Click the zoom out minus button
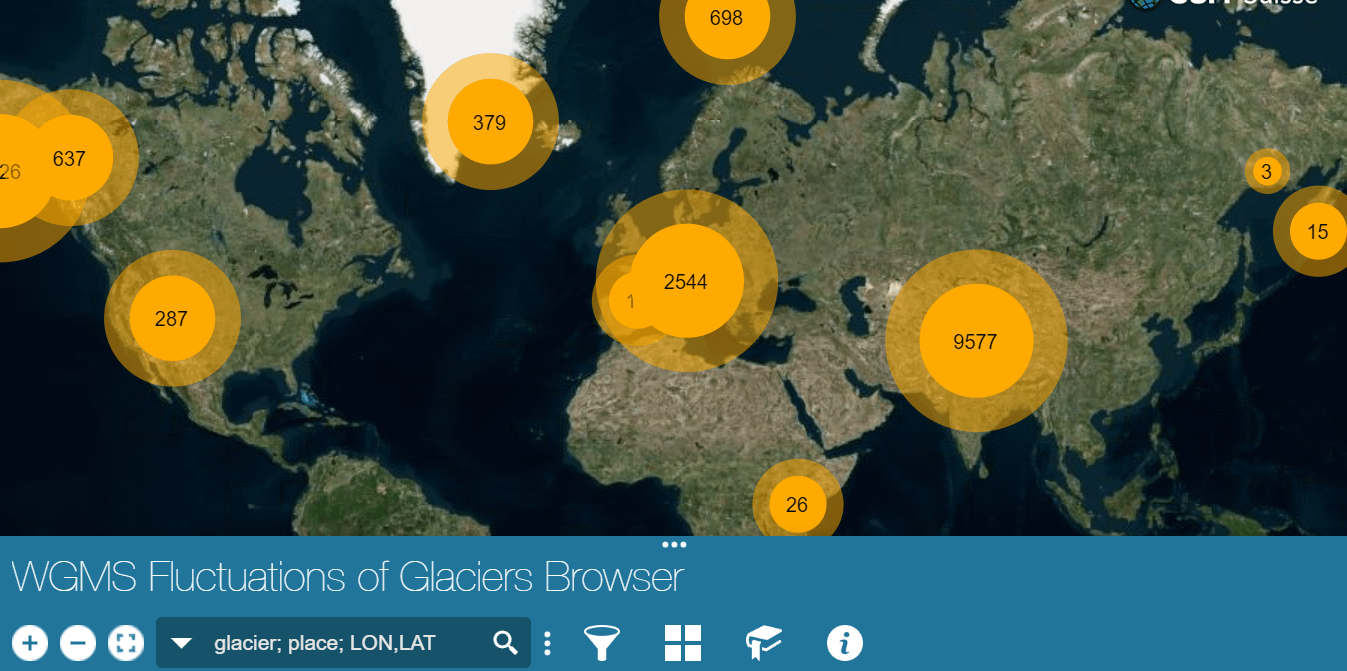Image resolution: width=1347 pixels, height=671 pixels. [78, 642]
